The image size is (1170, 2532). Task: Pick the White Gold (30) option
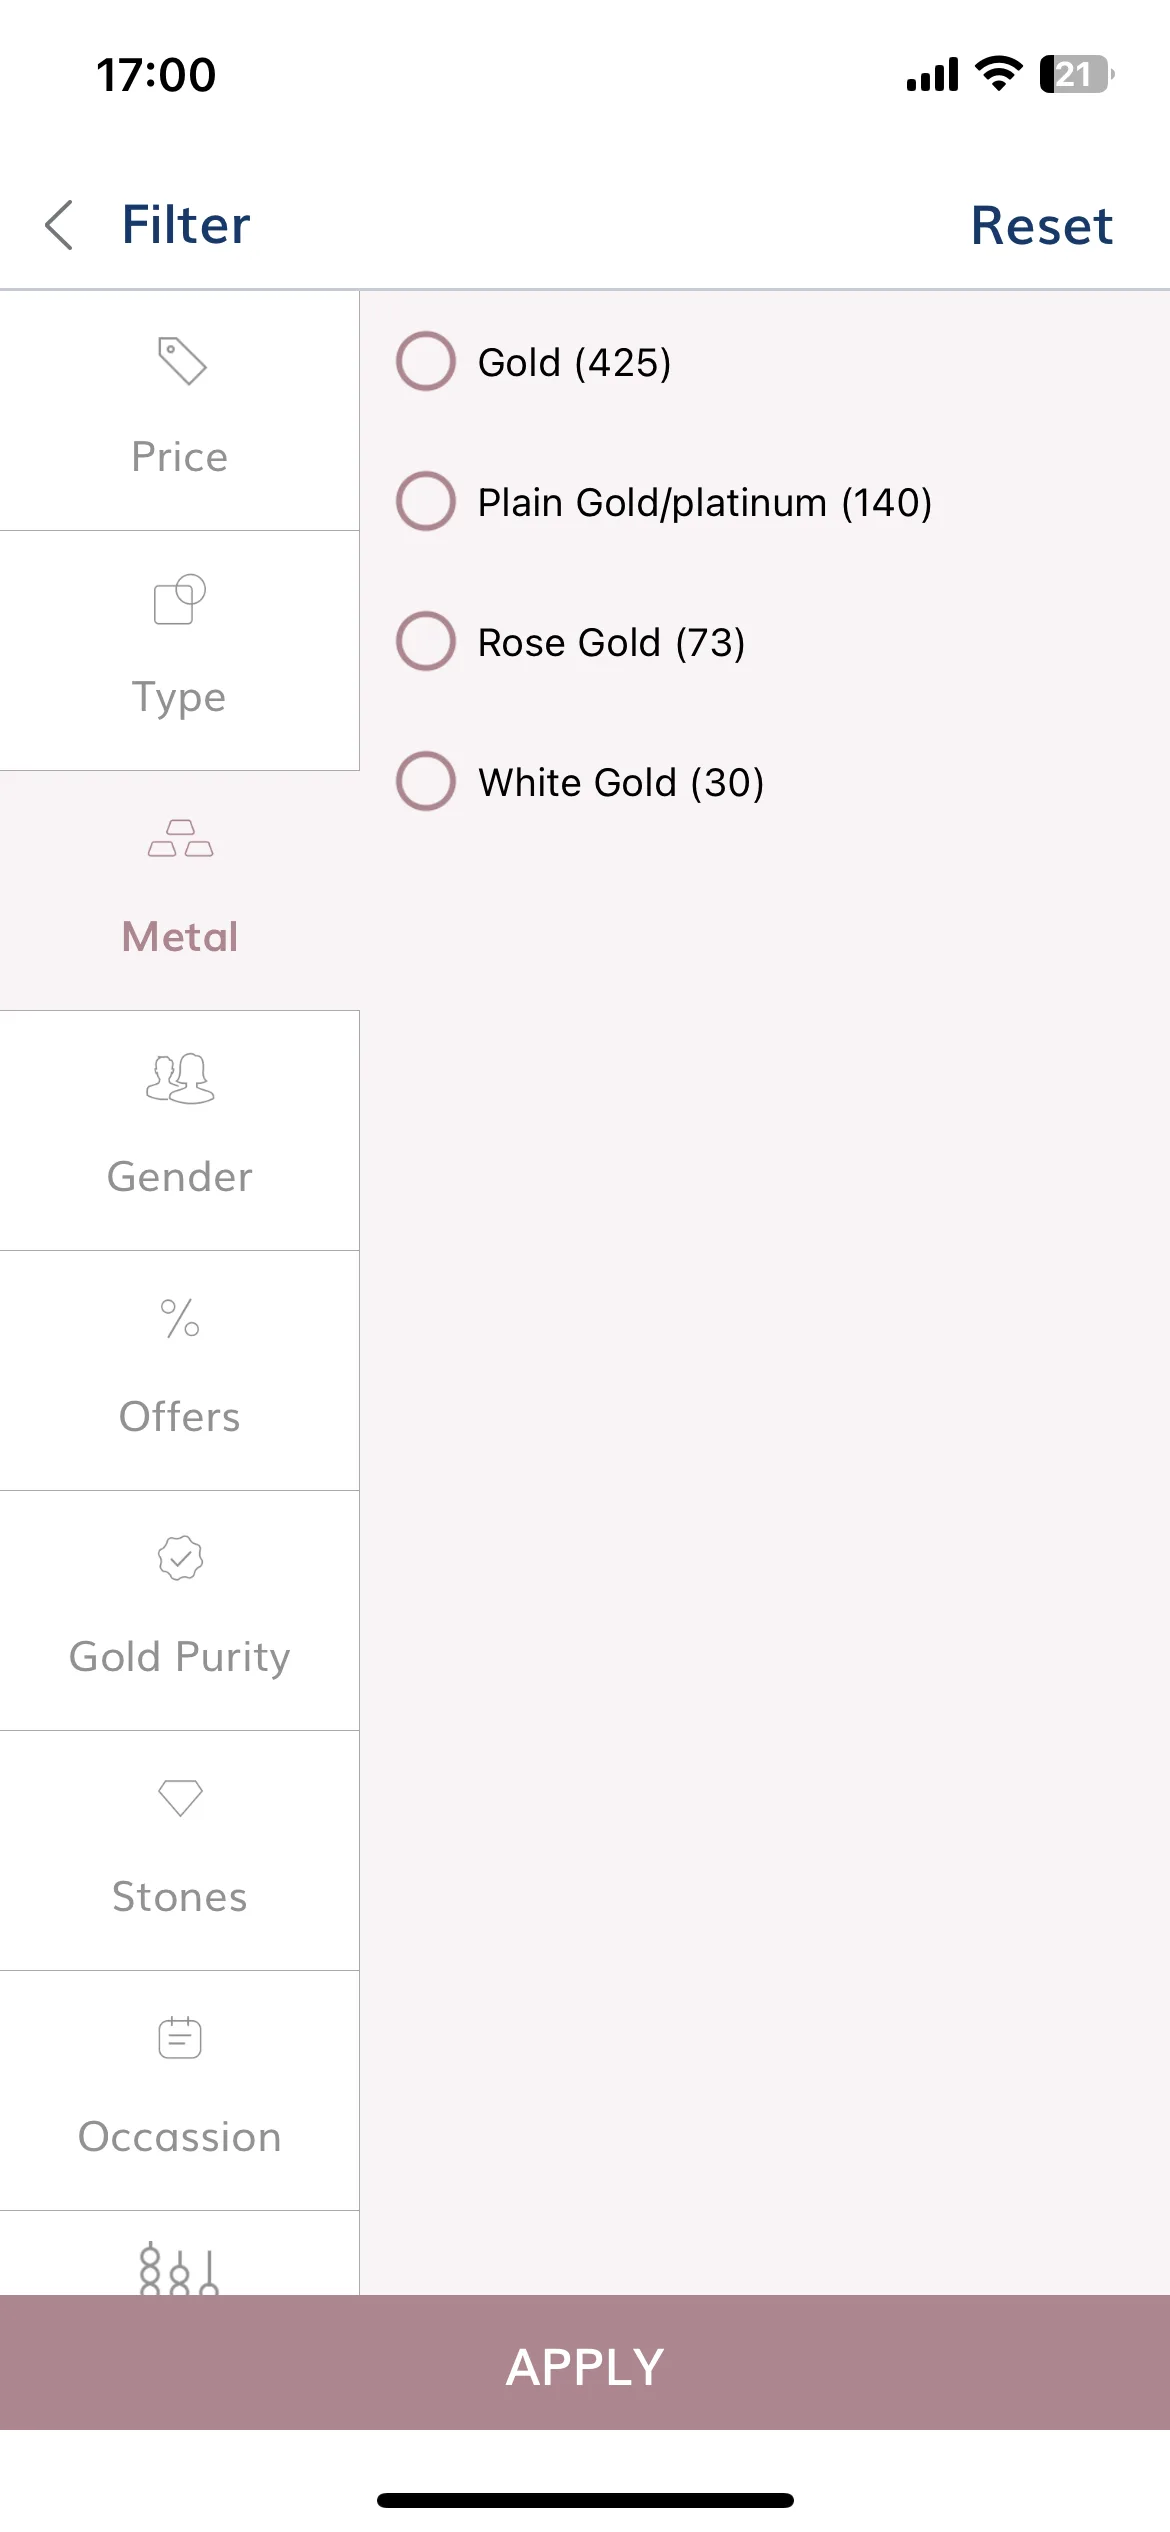580,781
